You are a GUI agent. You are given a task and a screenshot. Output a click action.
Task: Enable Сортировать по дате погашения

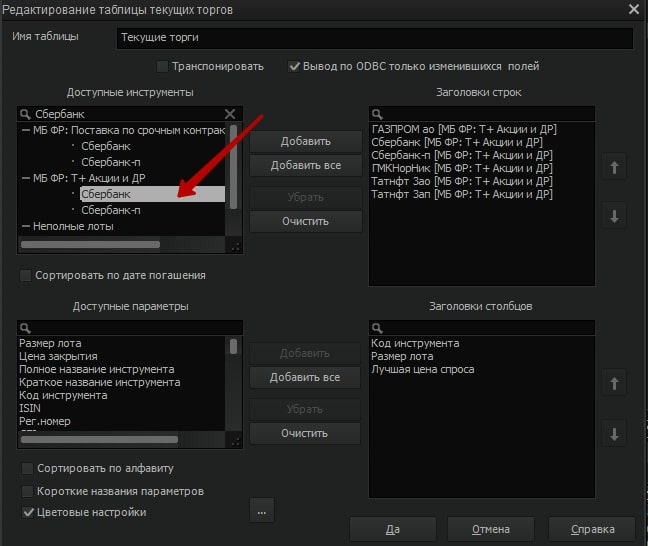[26, 275]
